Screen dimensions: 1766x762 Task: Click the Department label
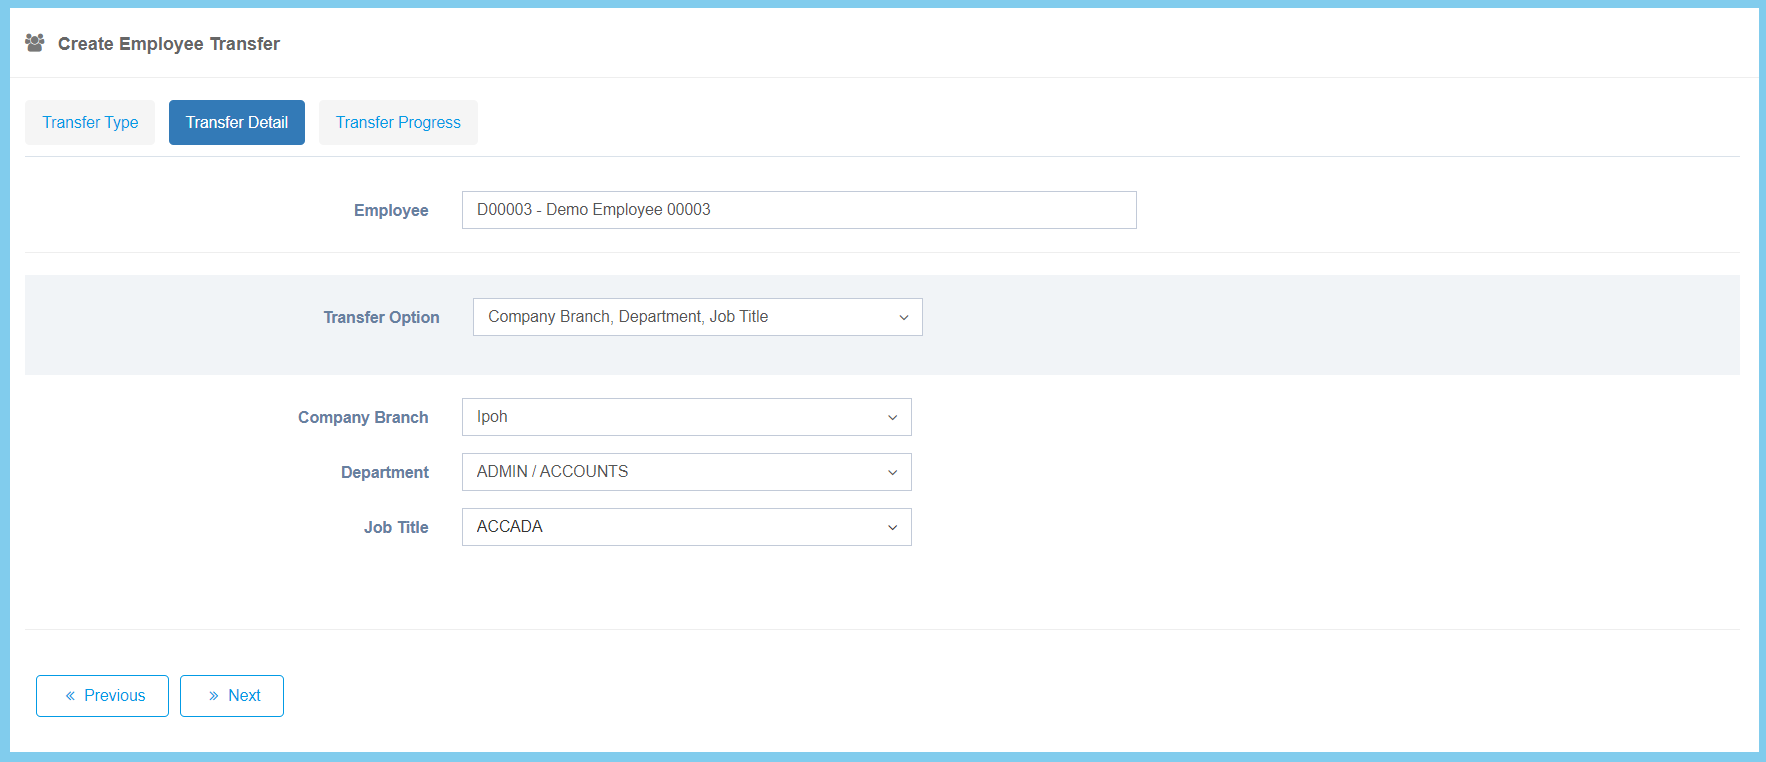coord(385,472)
